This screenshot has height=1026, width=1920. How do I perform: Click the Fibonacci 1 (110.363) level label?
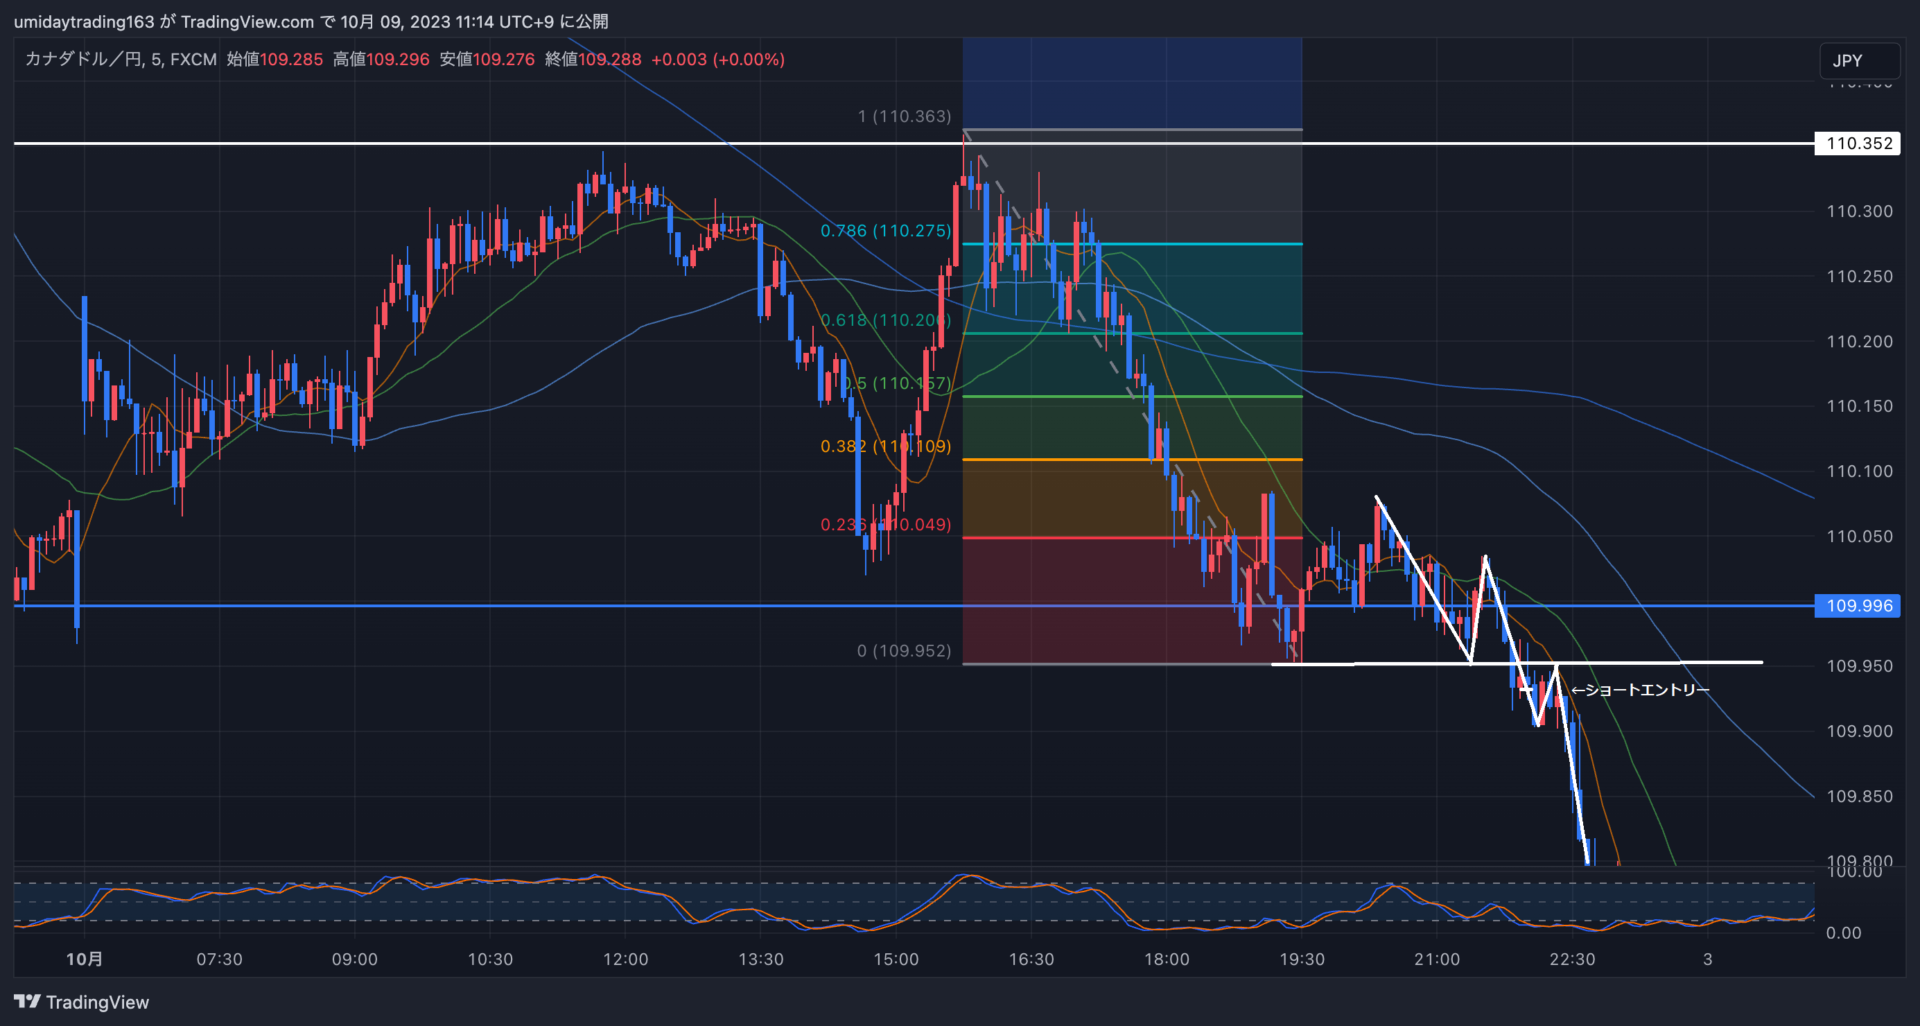tap(904, 117)
